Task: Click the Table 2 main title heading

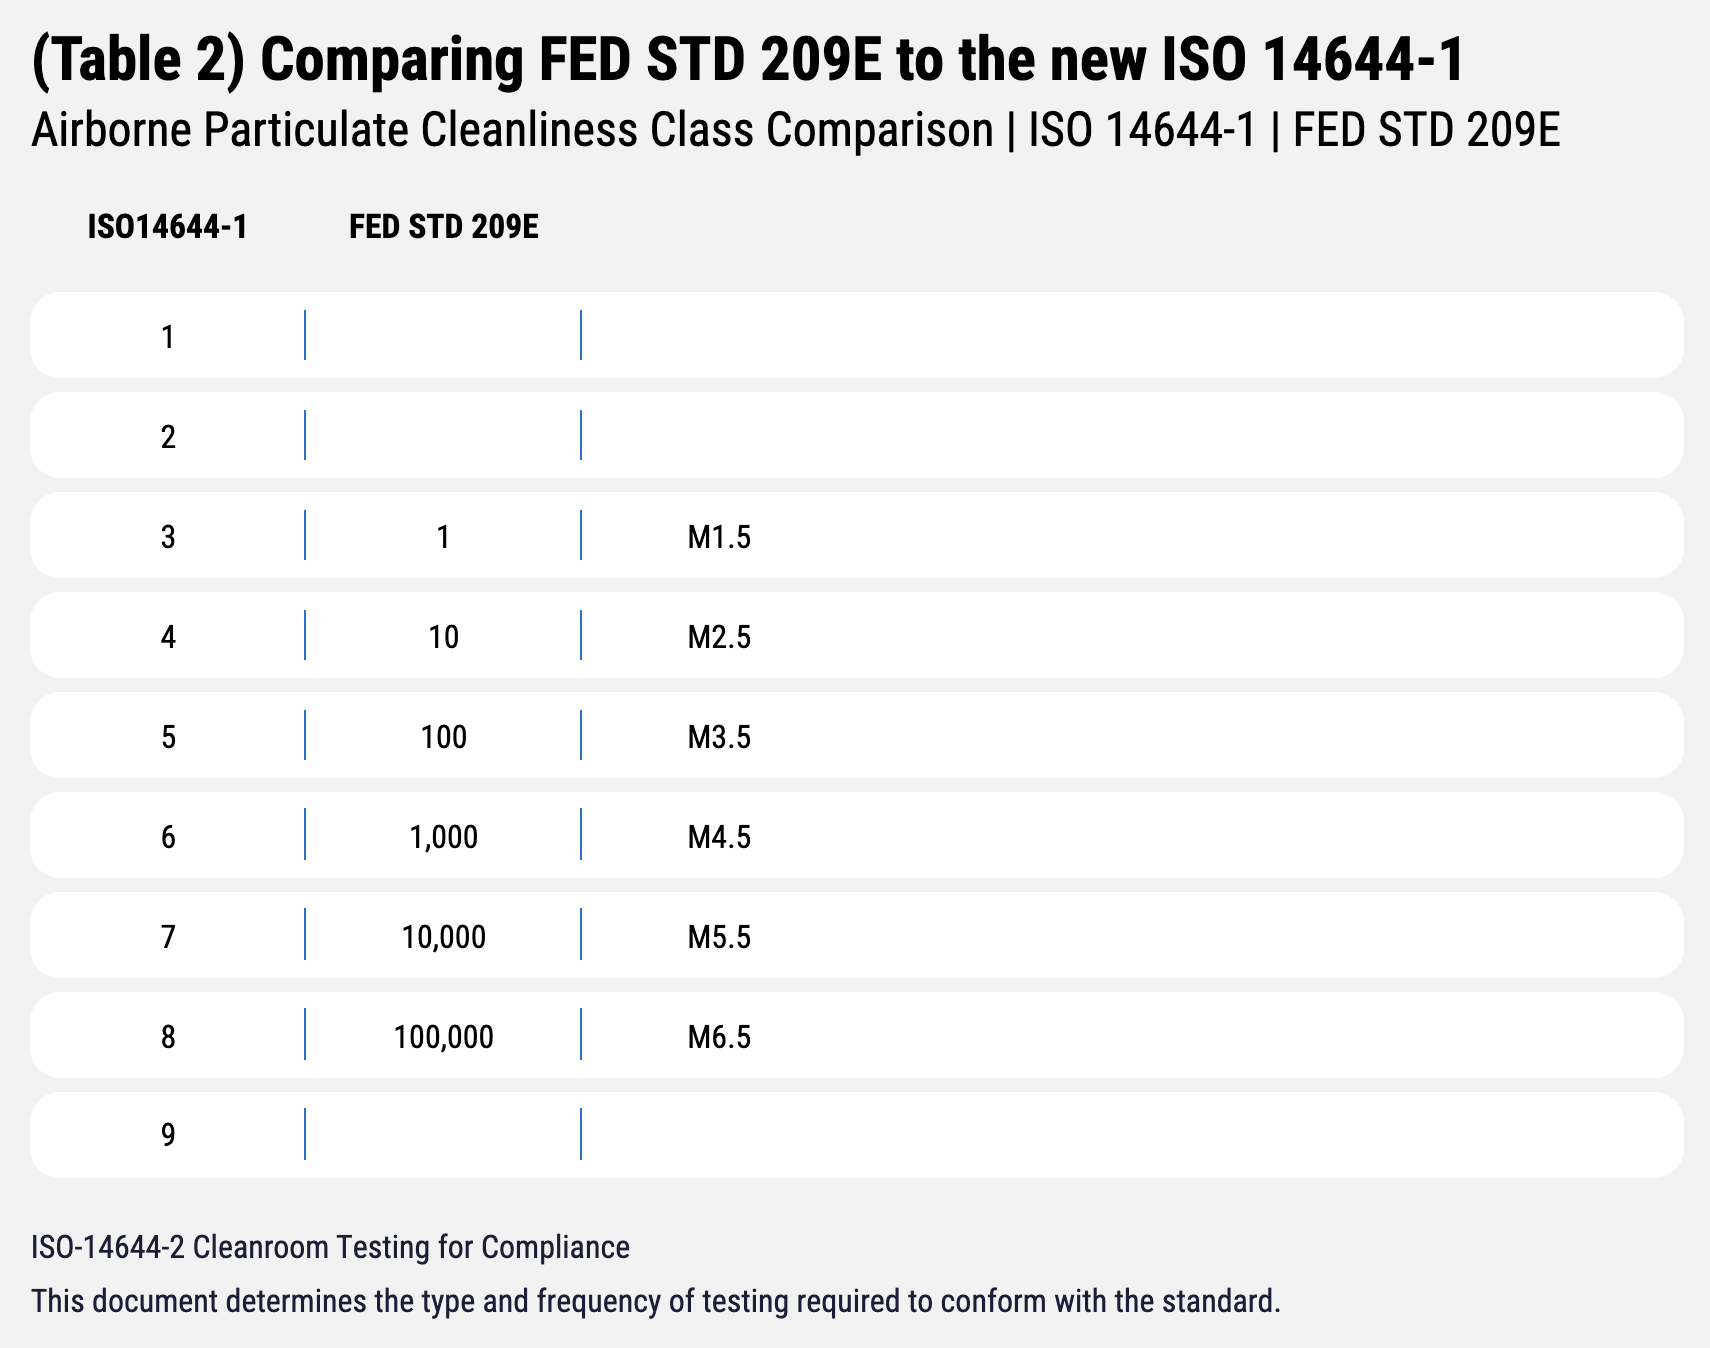Action: tap(748, 60)
